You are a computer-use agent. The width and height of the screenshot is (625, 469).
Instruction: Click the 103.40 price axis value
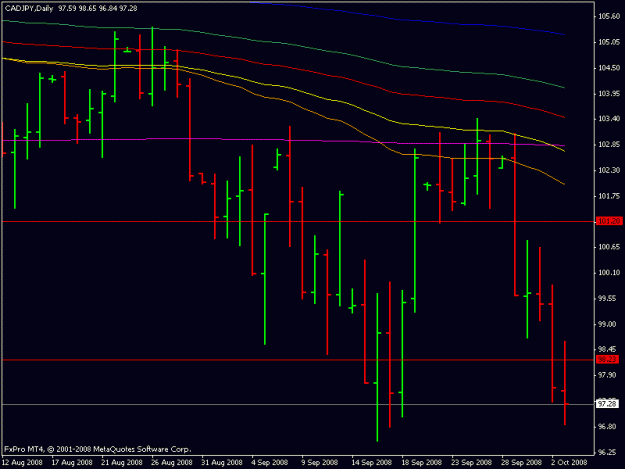(x=609, y=119)
